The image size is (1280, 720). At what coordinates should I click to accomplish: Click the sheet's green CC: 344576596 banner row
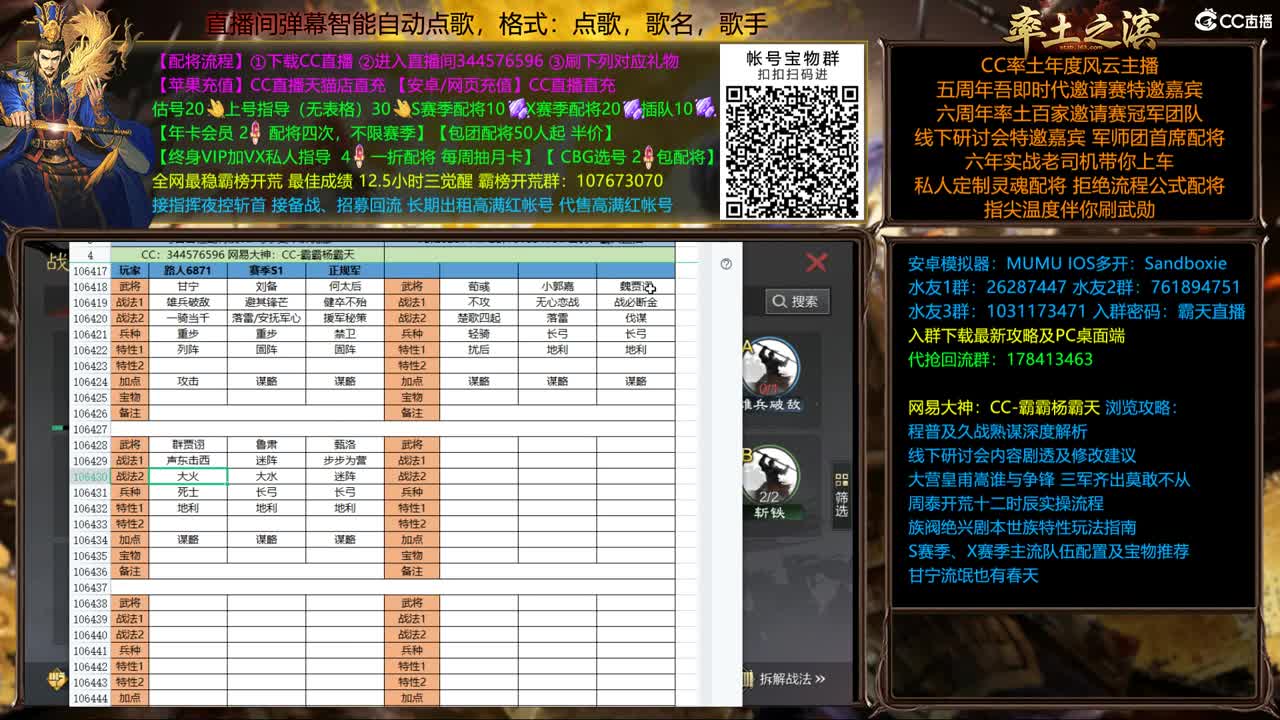tap(247, 256)
